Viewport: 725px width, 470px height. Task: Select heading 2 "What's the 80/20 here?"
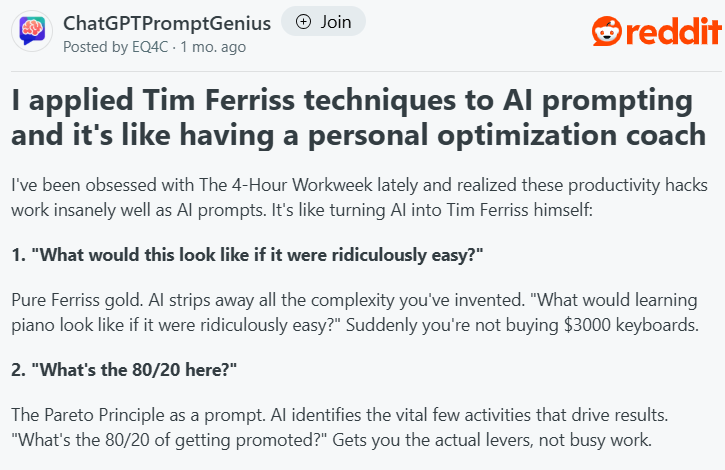[x=125, y=369]
